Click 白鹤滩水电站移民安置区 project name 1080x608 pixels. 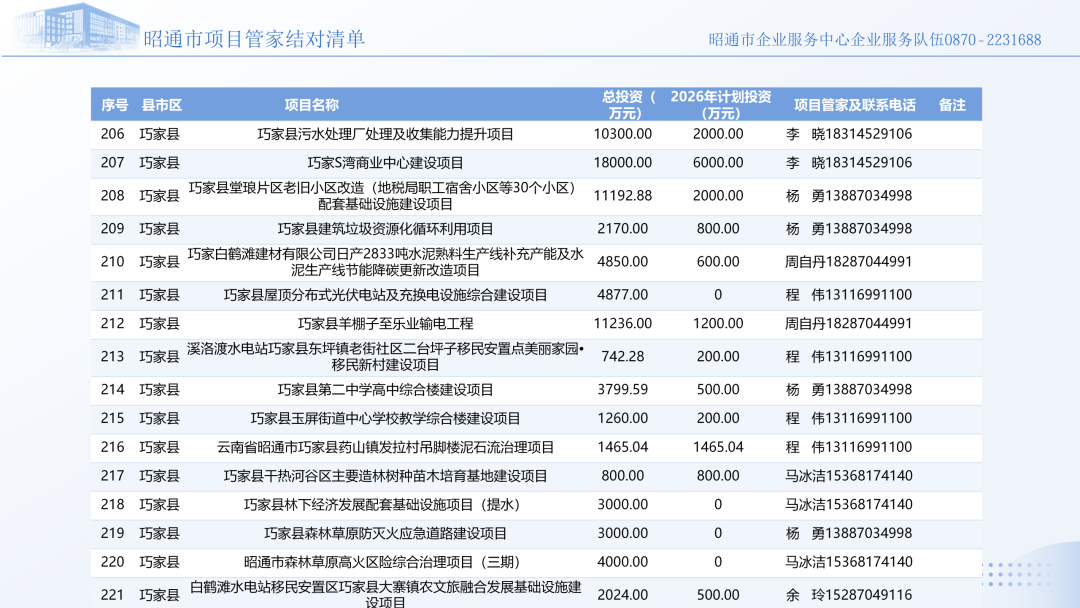[x=385, y=594]
